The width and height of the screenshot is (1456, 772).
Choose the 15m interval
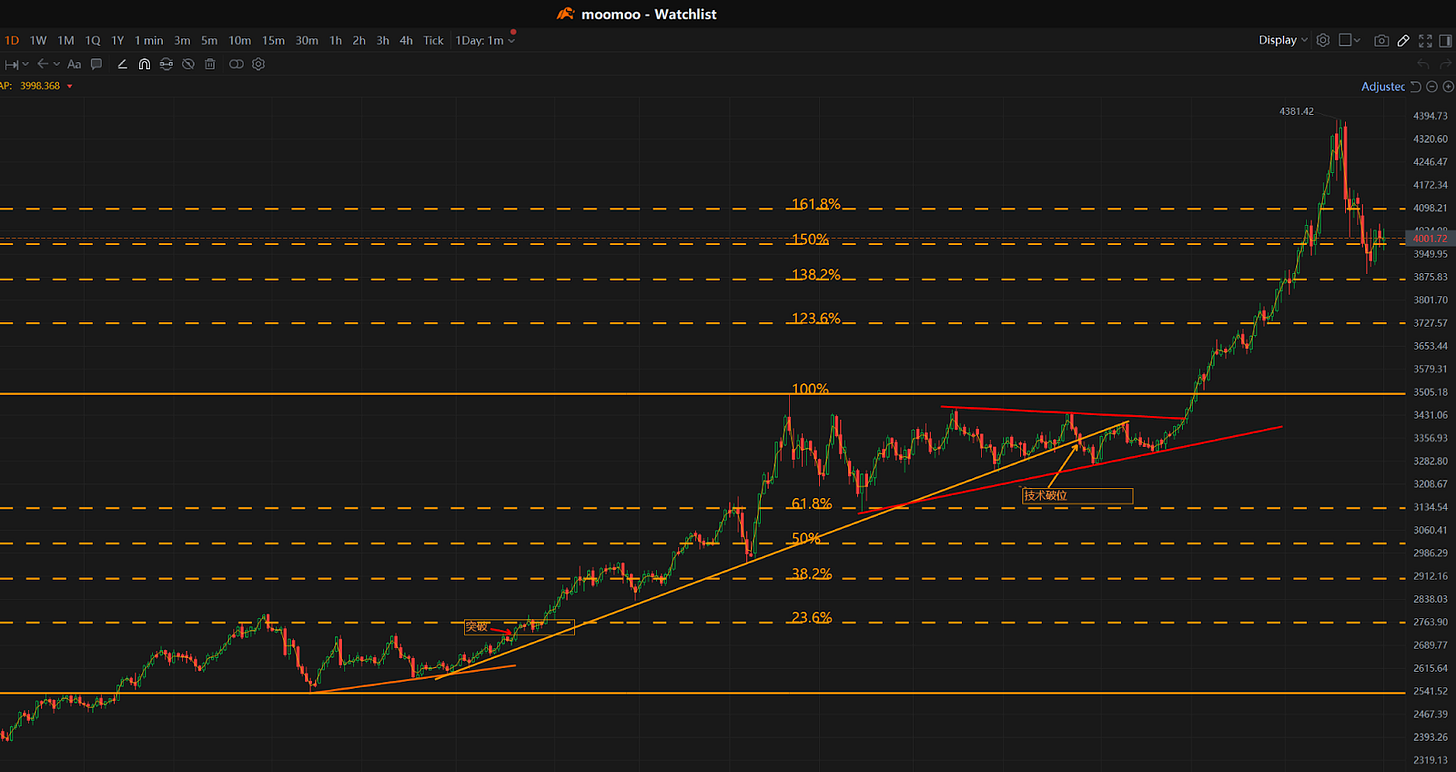pos(273,40)
